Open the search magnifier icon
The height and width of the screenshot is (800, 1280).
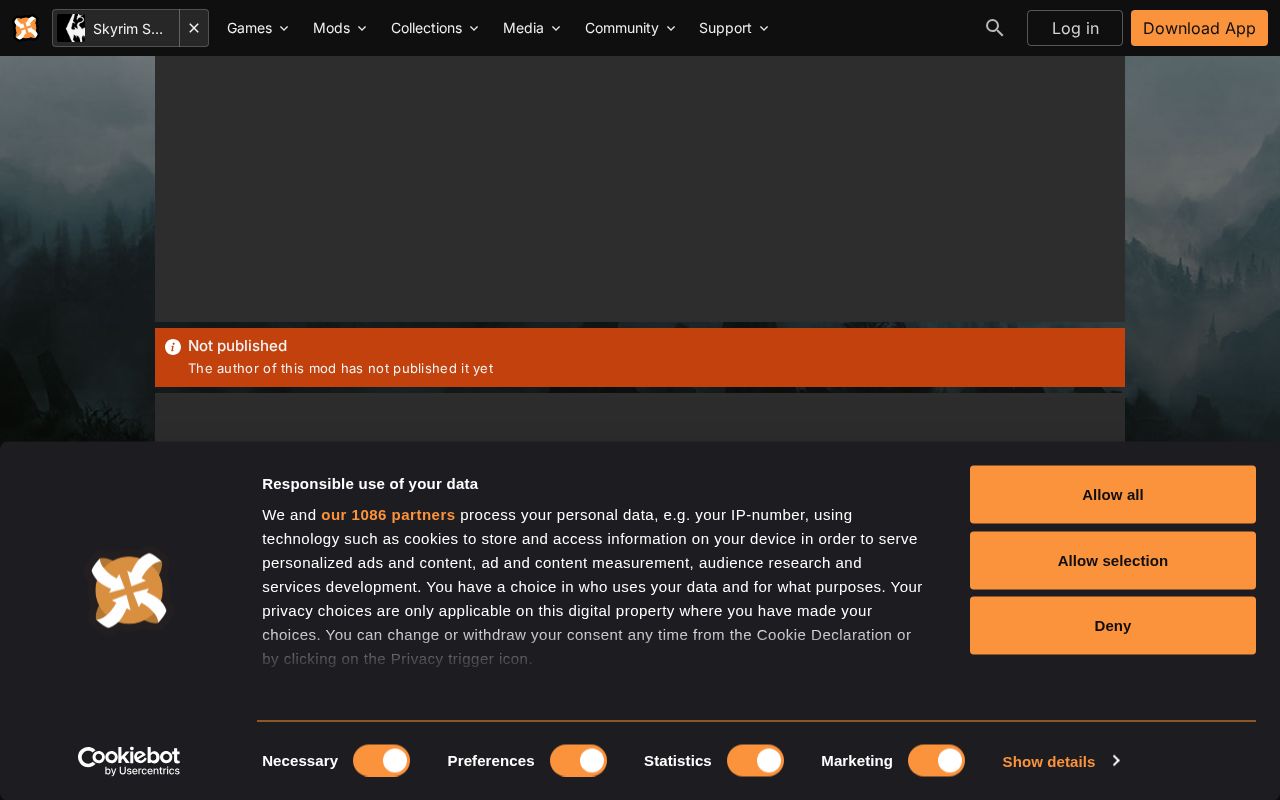(x=994, y=28)
